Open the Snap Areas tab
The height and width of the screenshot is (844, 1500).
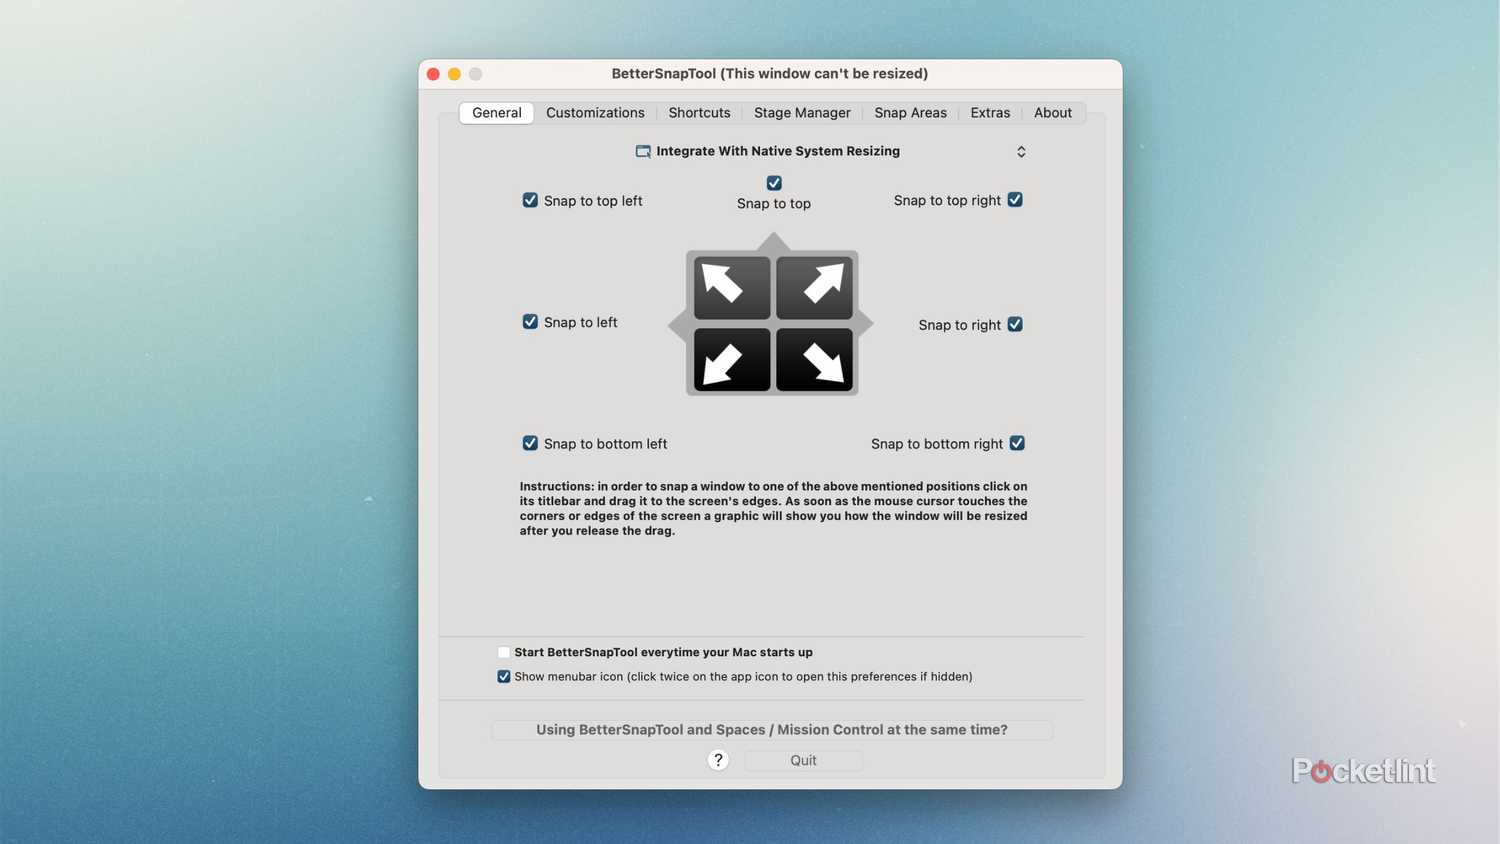pos(910,113)
